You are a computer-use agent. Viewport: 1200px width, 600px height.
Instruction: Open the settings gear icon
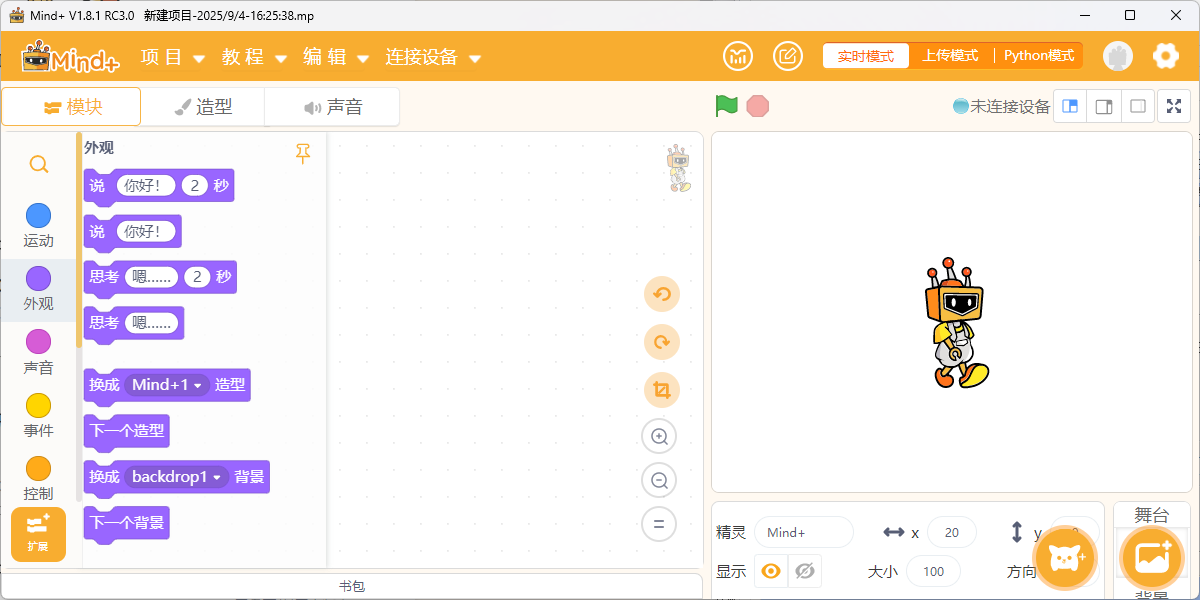[x=1166, y=56]
